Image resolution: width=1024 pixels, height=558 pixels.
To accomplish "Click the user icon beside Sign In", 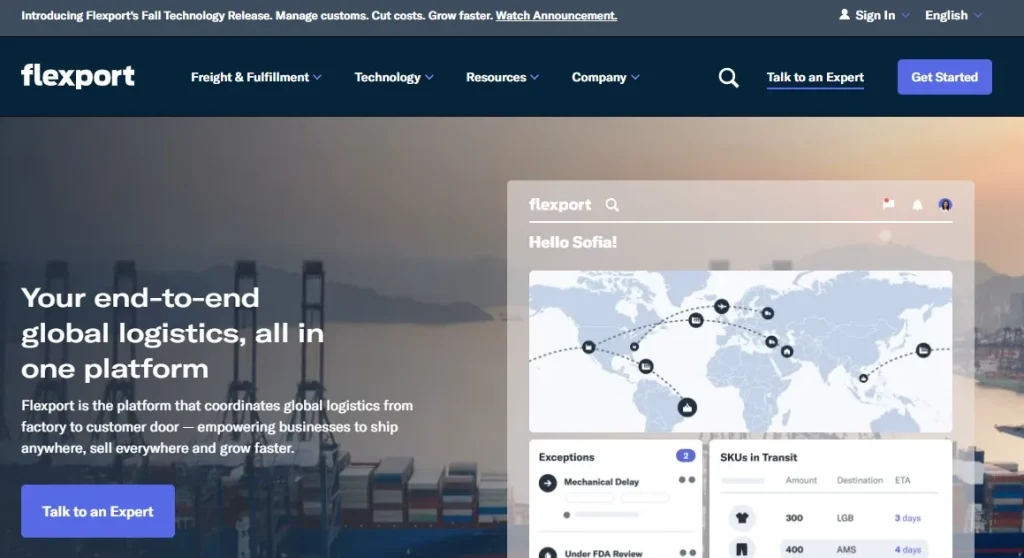I will pyautogui.click(x=844, y=14).
